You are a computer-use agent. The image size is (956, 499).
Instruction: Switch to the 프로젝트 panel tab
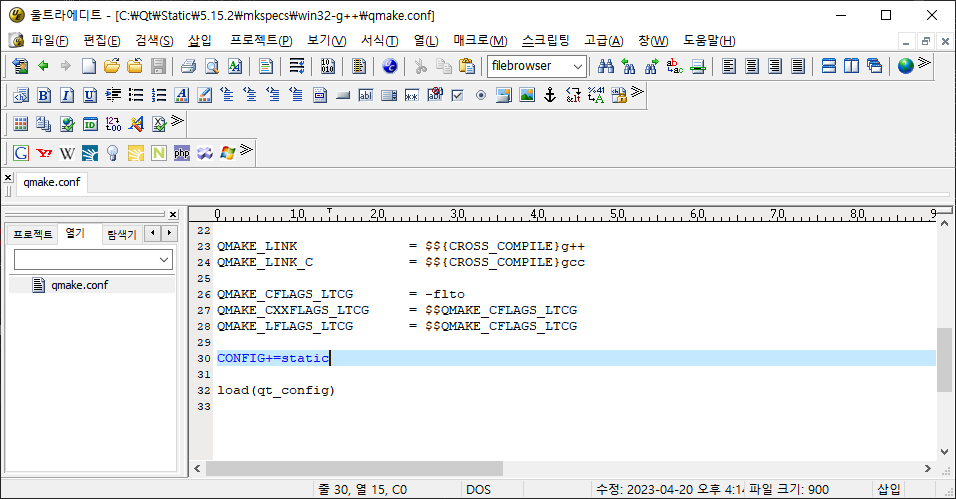pos(33,234)
